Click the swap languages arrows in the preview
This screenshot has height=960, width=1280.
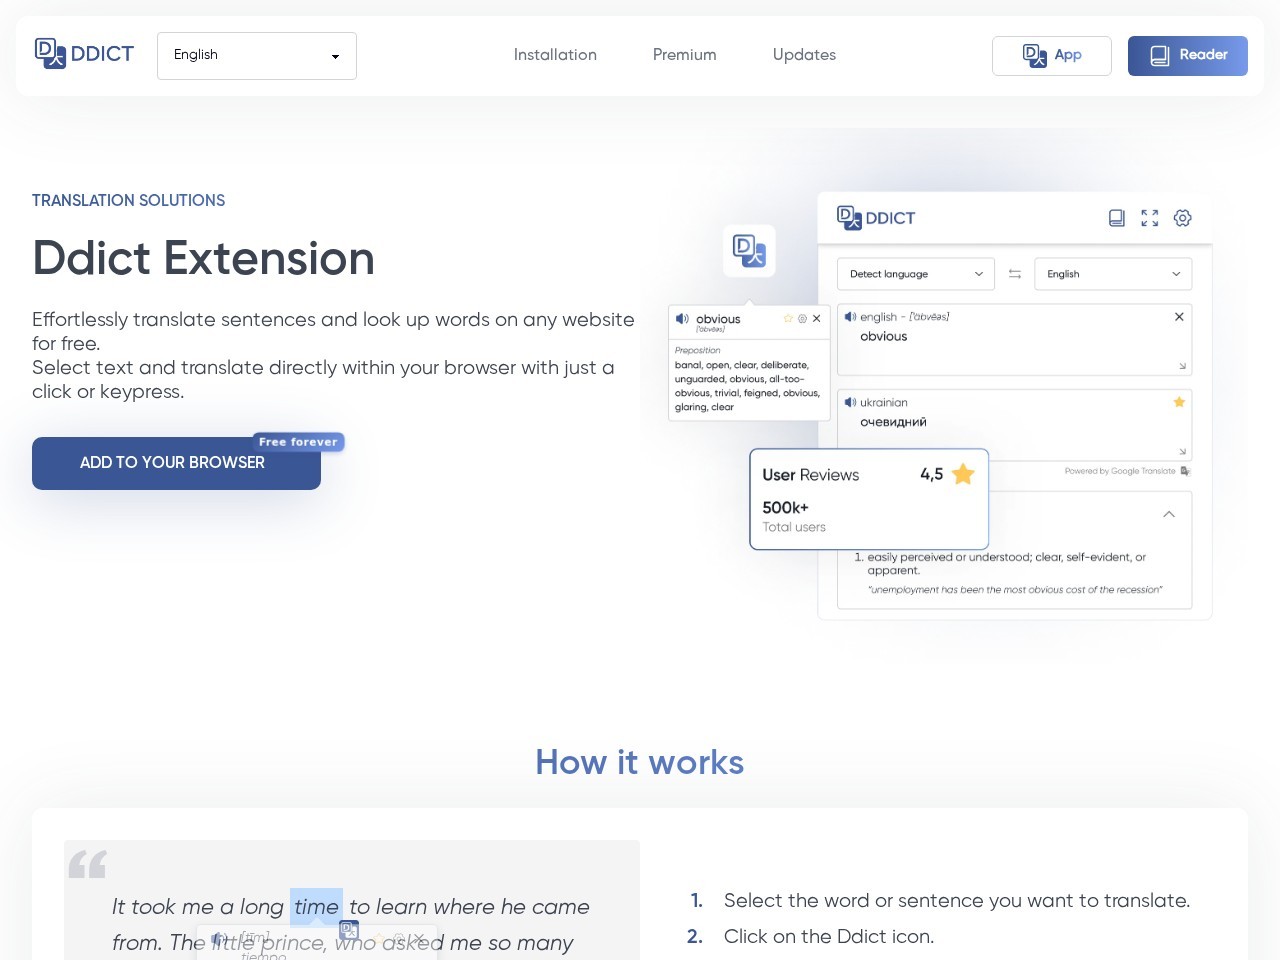[x=1015, y=274]
